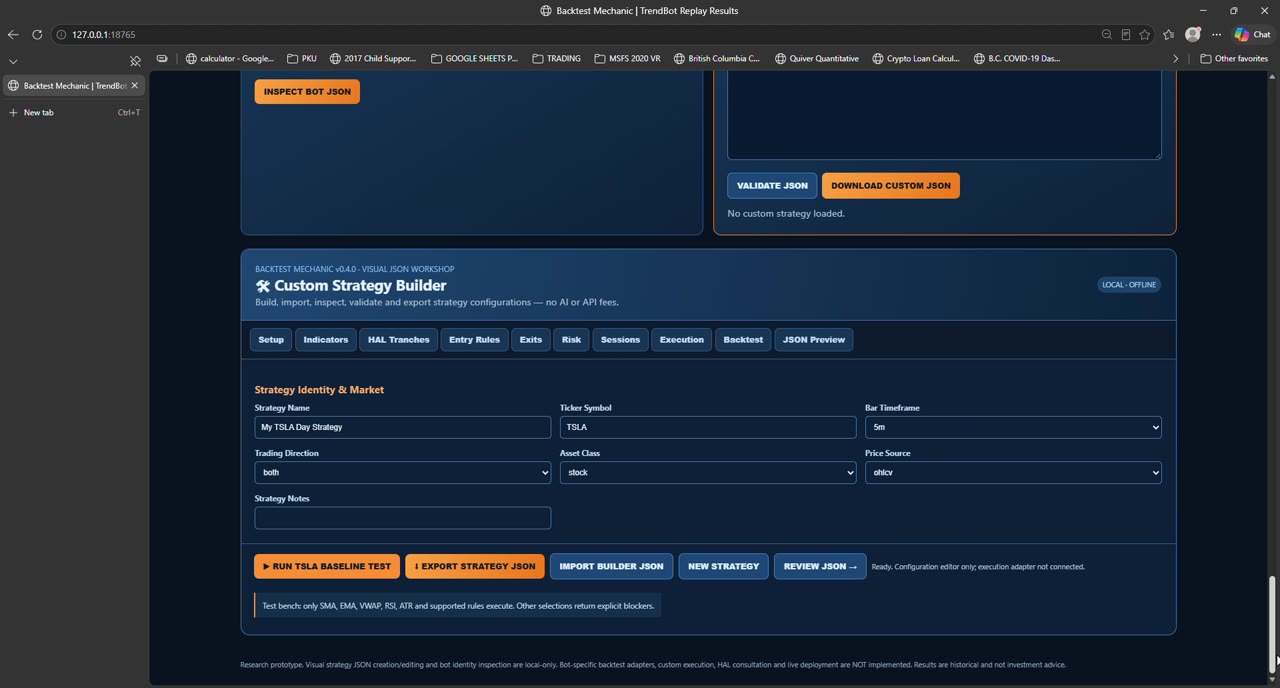This screenshot has height=688, width=1280.
Task: Open the immersive reader icon in the address bar
Action: pyautogui.click(x=1126, y=34)
